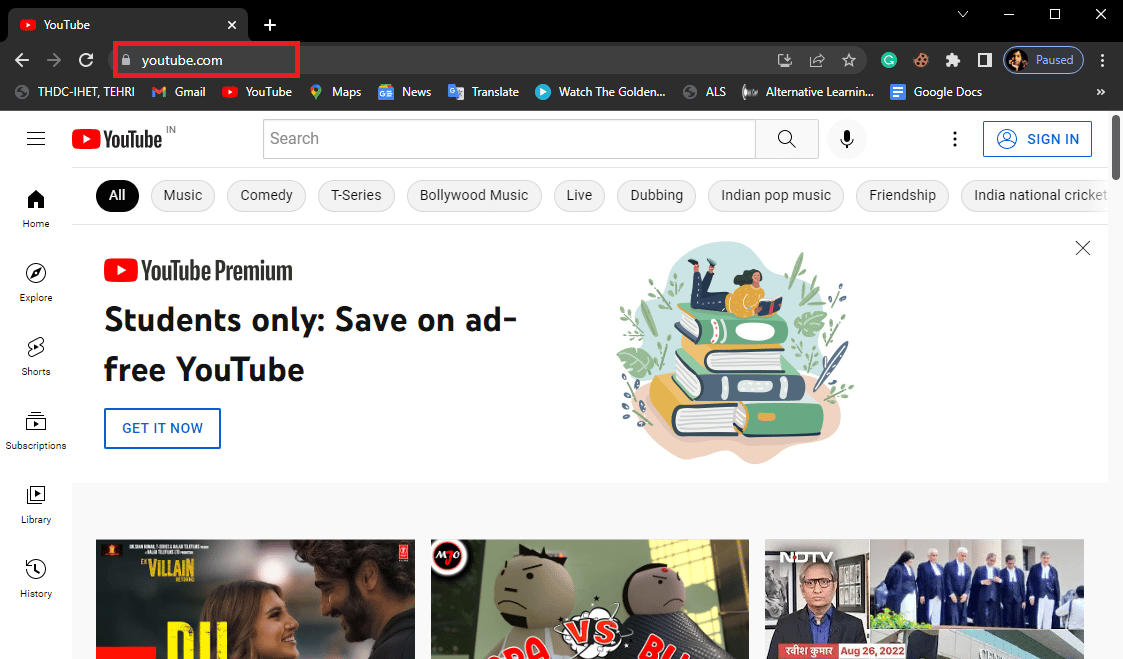This screenshot has height=659, width=1123.
Task: Go back with browser back arrow
Action: [x=22, y=60]
